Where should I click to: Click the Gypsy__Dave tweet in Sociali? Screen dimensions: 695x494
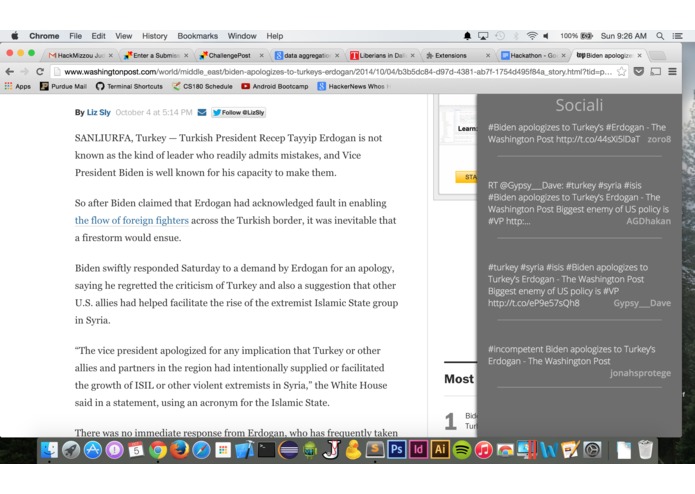(x=579, y=285)
